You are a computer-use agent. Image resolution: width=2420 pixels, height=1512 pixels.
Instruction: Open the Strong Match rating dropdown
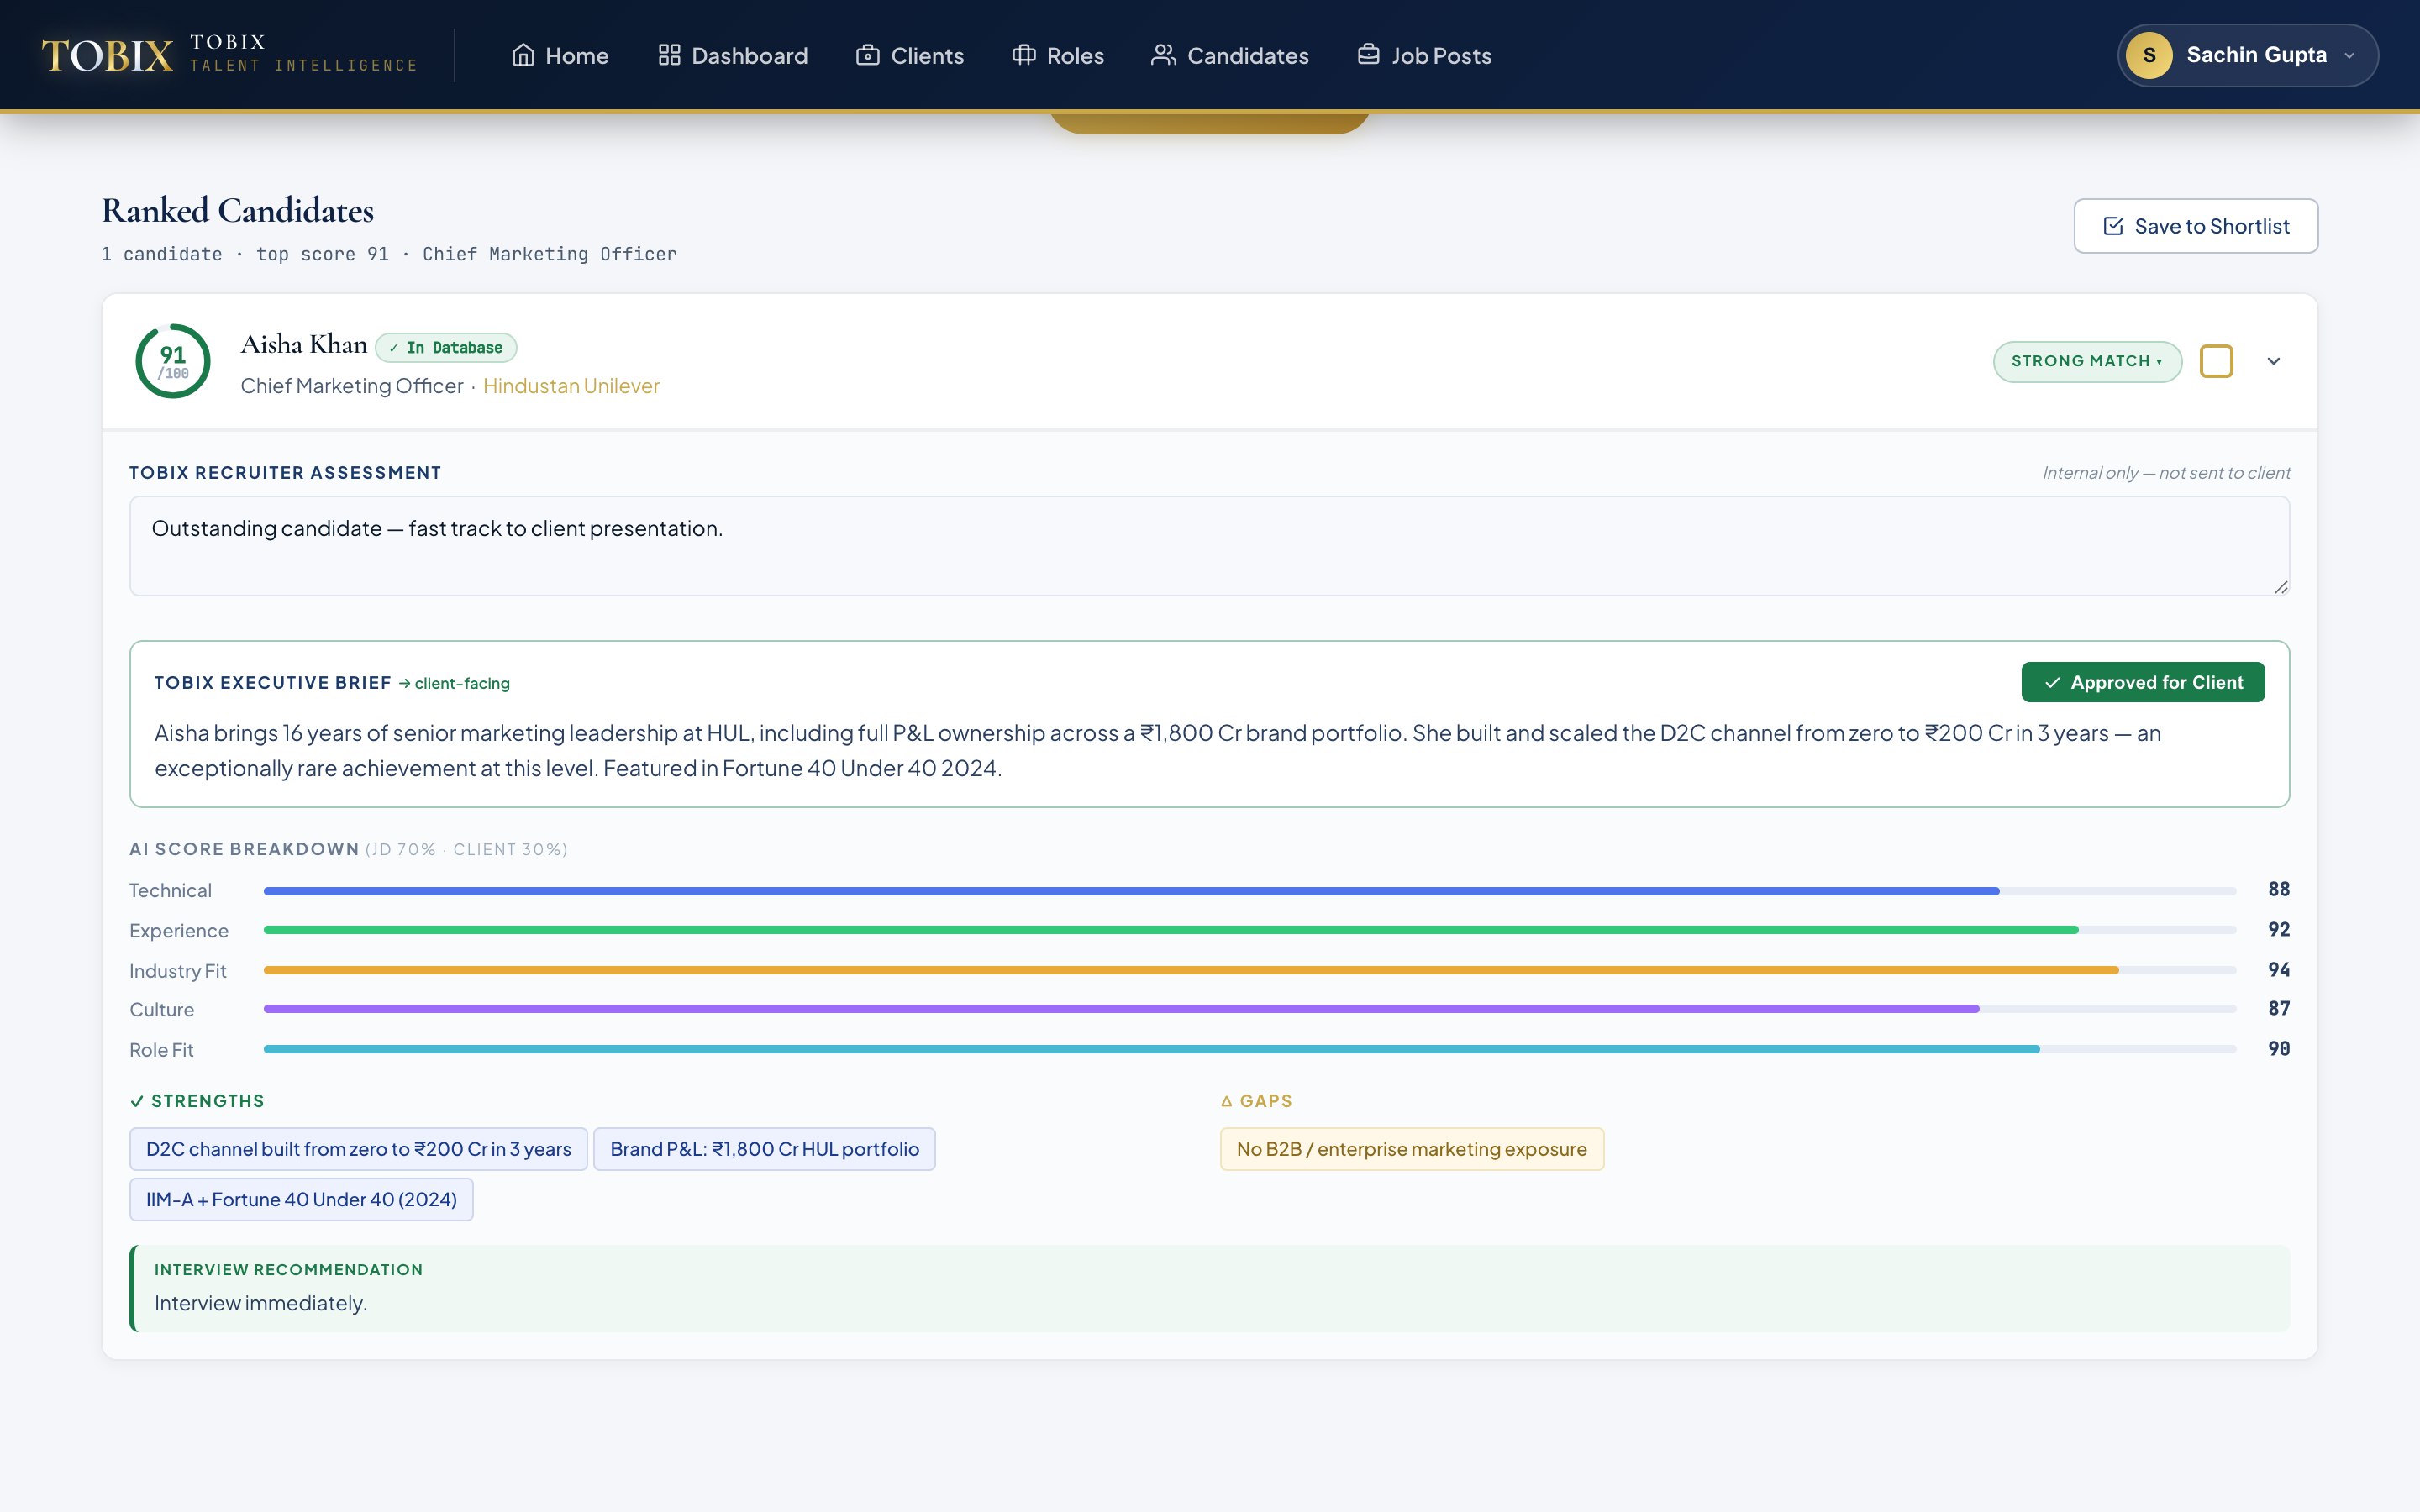tap(2087, 361)
